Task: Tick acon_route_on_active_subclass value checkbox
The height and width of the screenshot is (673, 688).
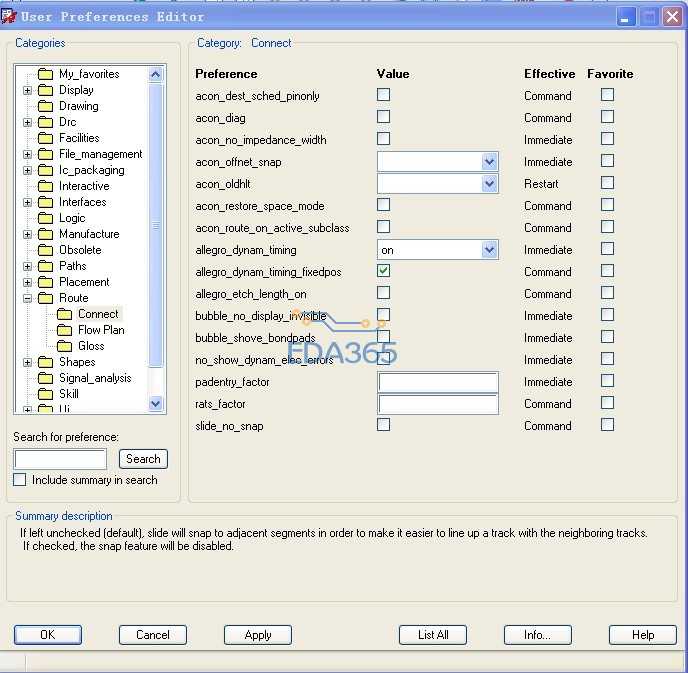Action: [383, 226]
